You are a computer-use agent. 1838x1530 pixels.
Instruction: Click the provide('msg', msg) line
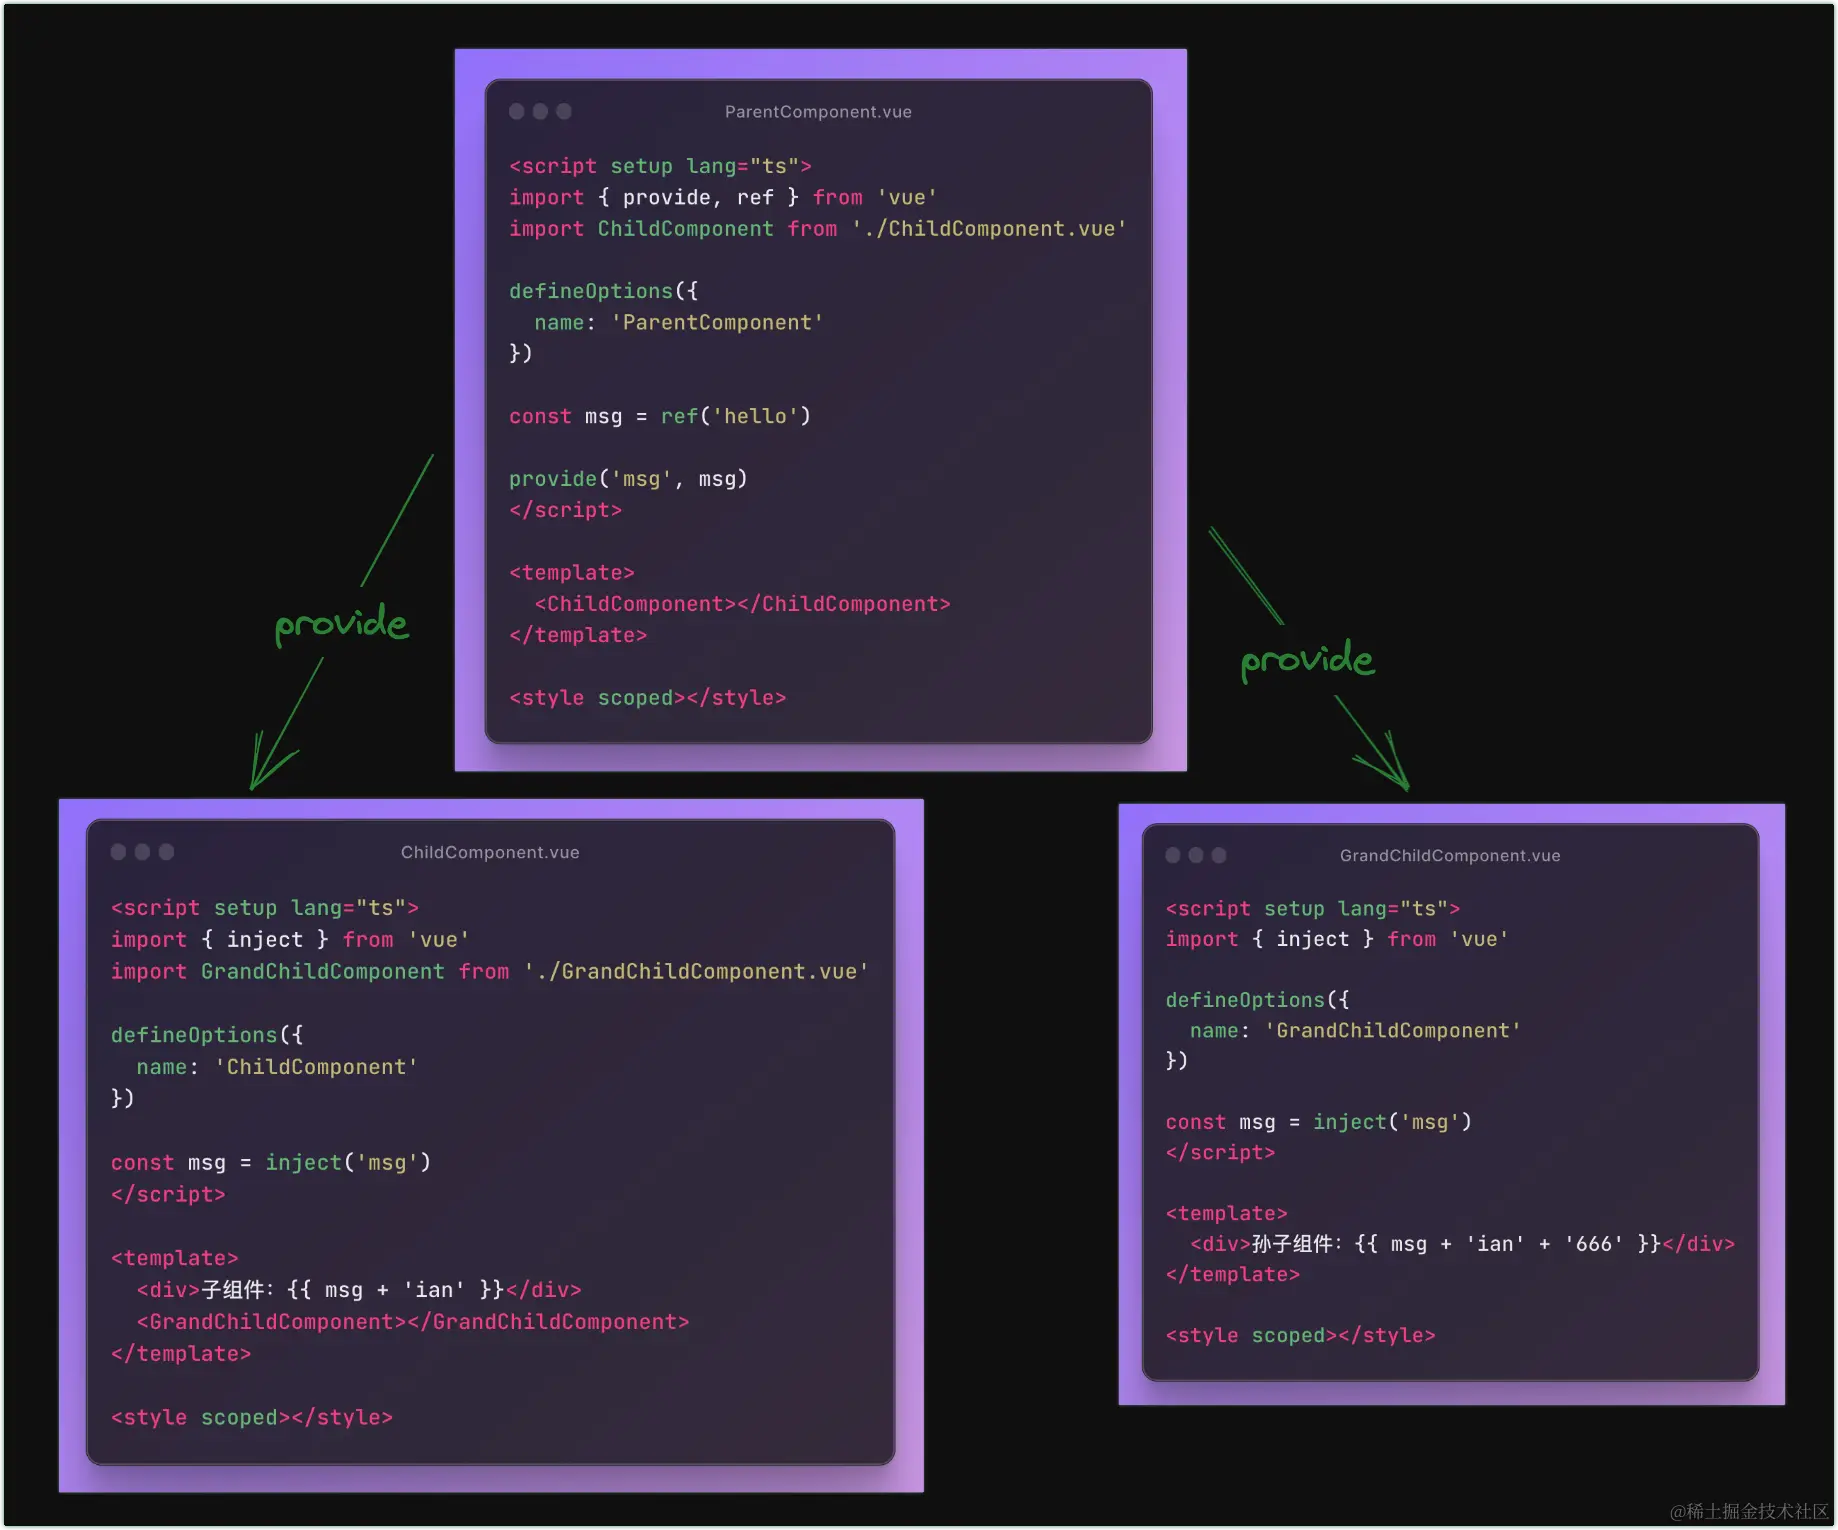point(628,479)
